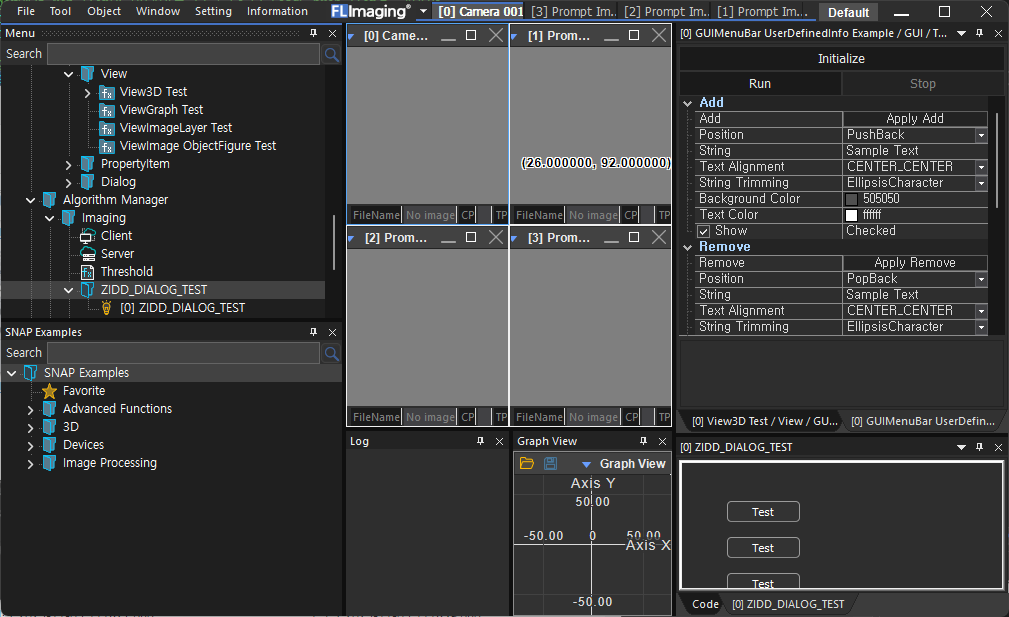Click the ViewImage ObjectFigure Test fx icon
The height and width of the screenshot is (617, 1009).
pyautogui.click(x=107, y=147)
